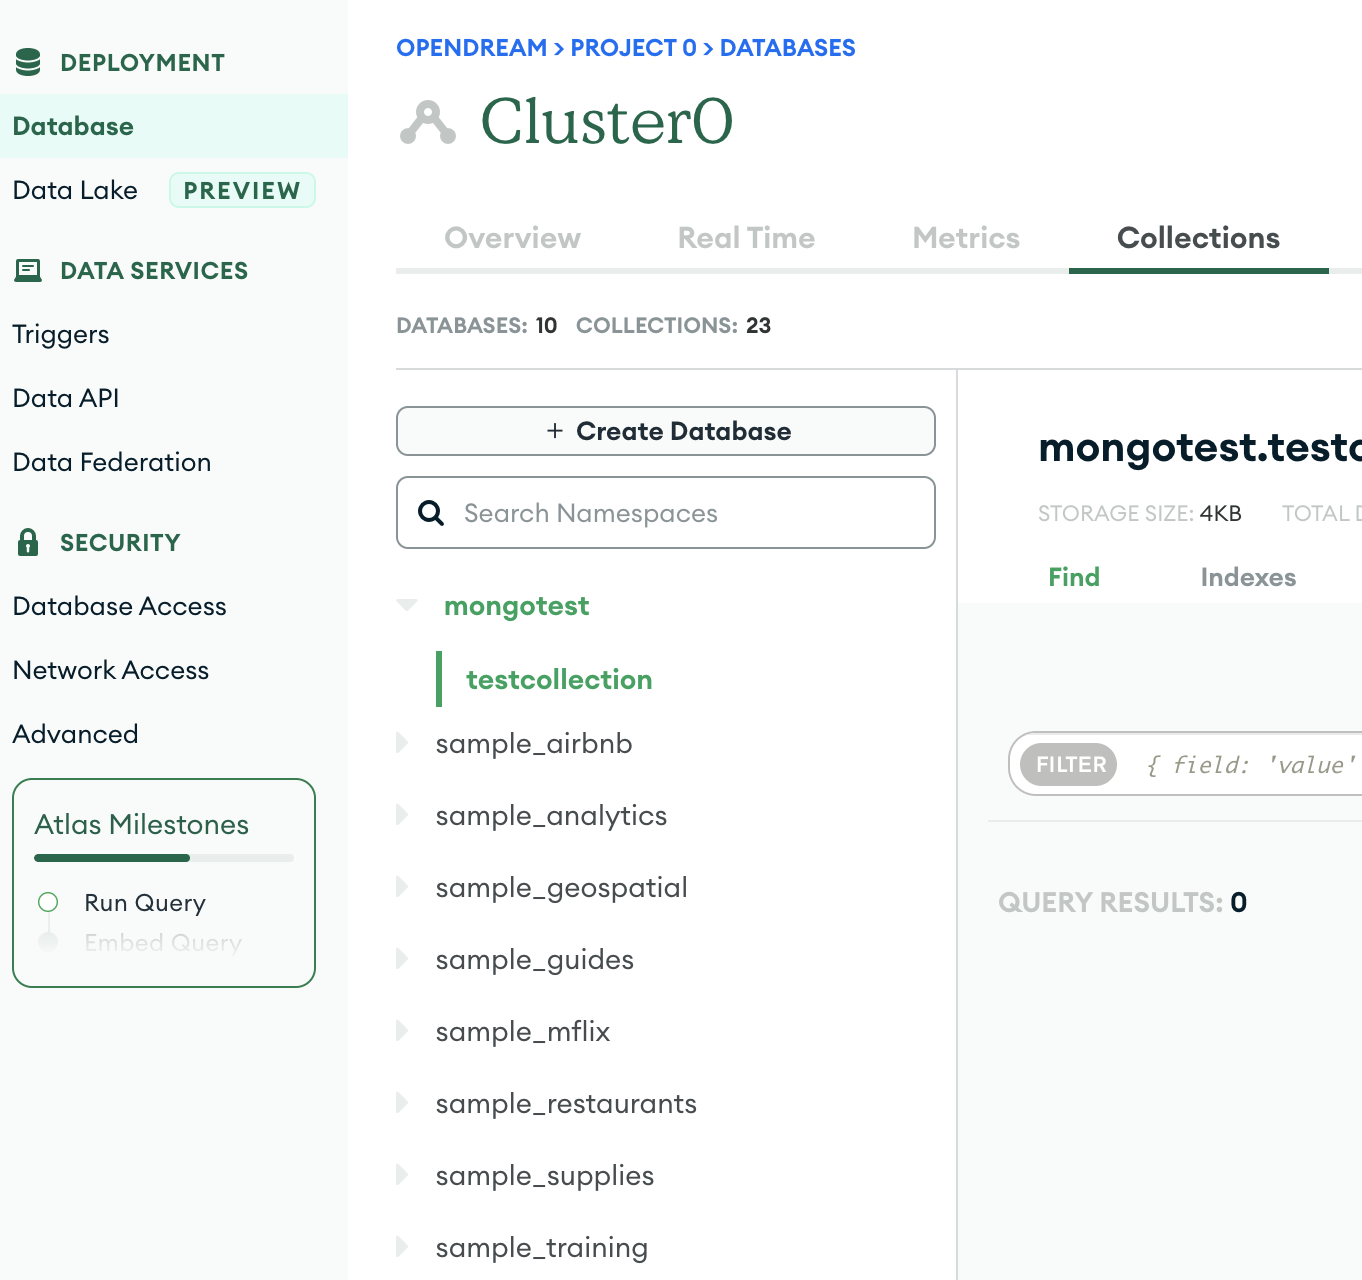This screenshot has height=1280, width=1362.
Task: Click the SECURITY section heading
Action: 120,542
